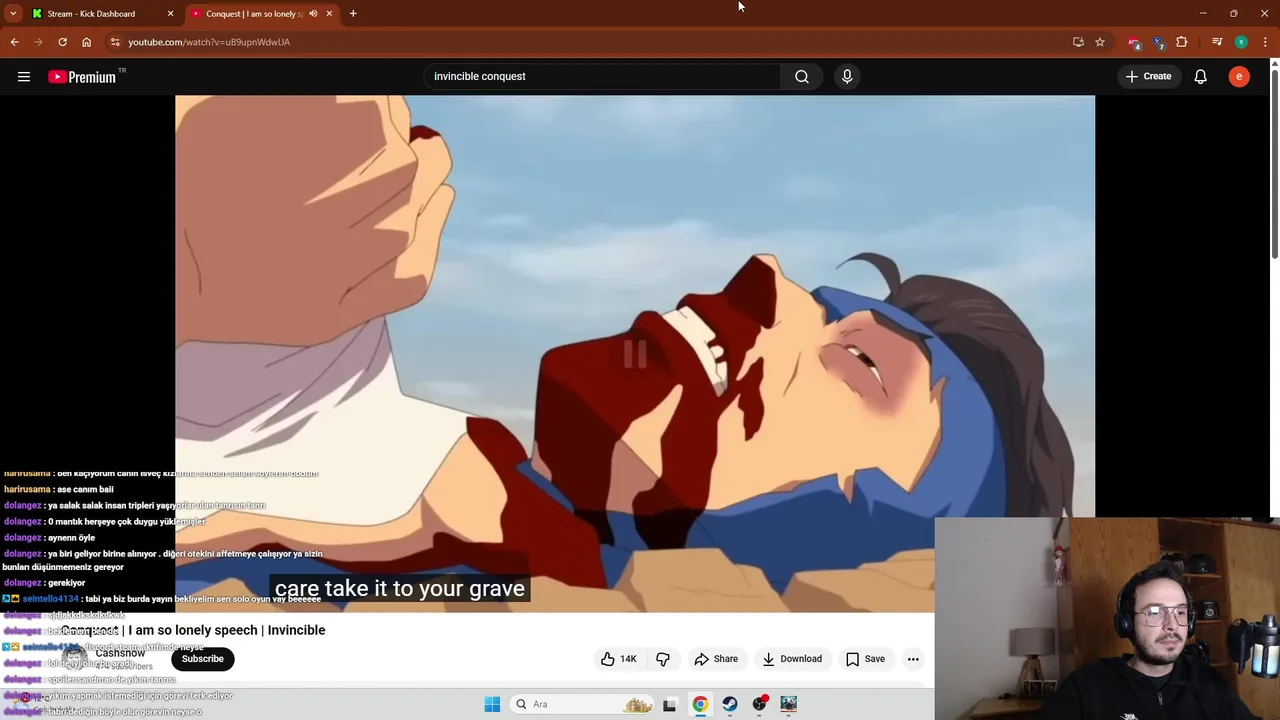Start voice search with the microphone icon
The height and width of the screenshot is (720, 1280).
coord(847,76)
